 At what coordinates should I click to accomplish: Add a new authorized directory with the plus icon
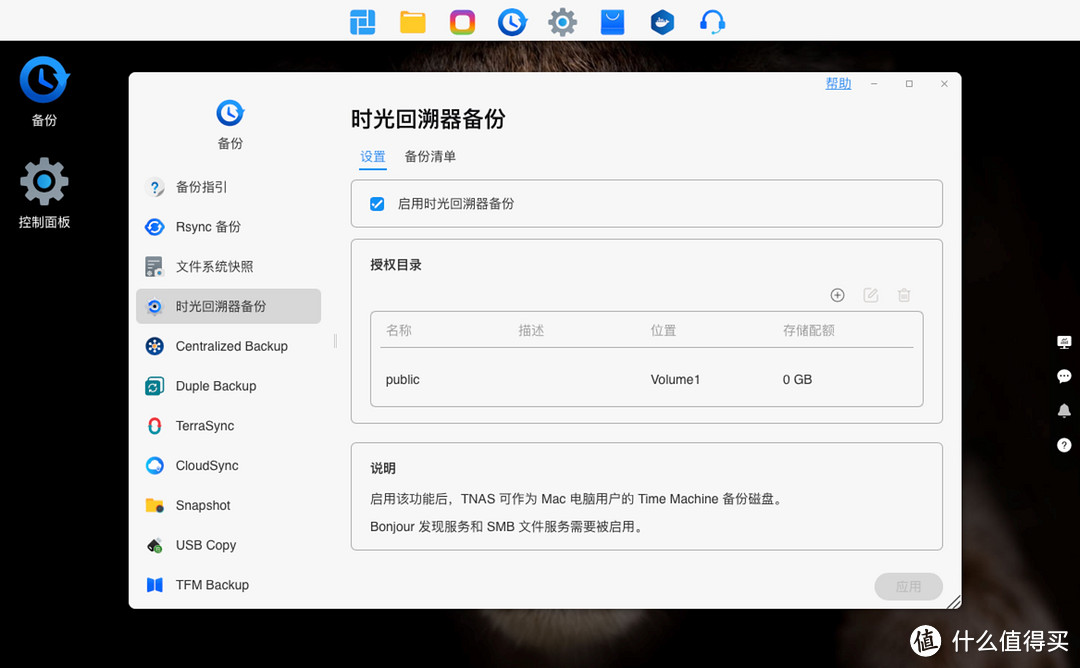[837, 295]
